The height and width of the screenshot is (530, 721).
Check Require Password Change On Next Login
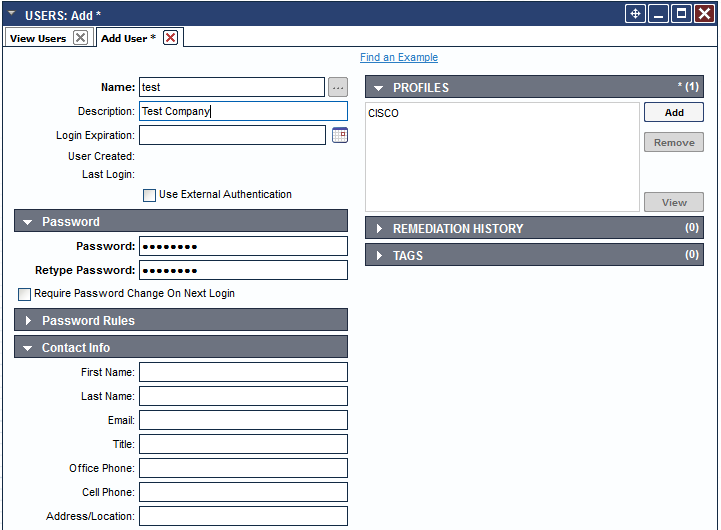[x=25, y=294]
